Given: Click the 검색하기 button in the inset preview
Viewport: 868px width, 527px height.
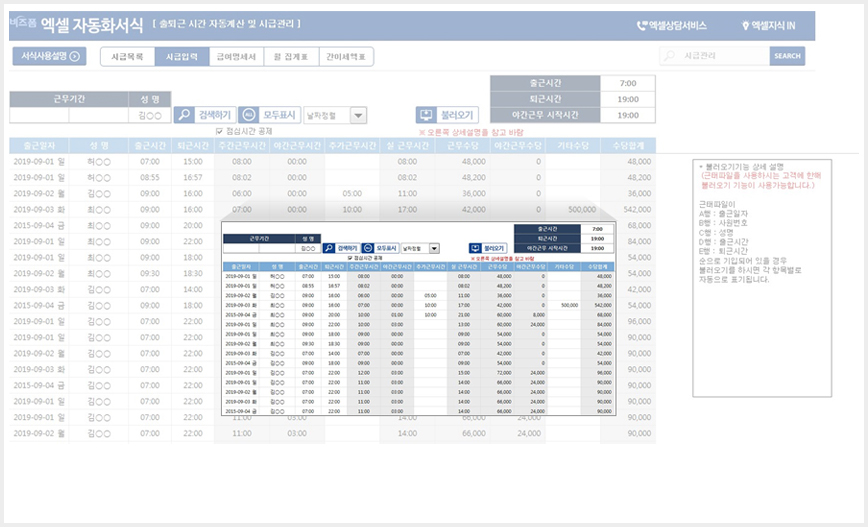Looking at the screenshot, I should [x=341, y=248].
